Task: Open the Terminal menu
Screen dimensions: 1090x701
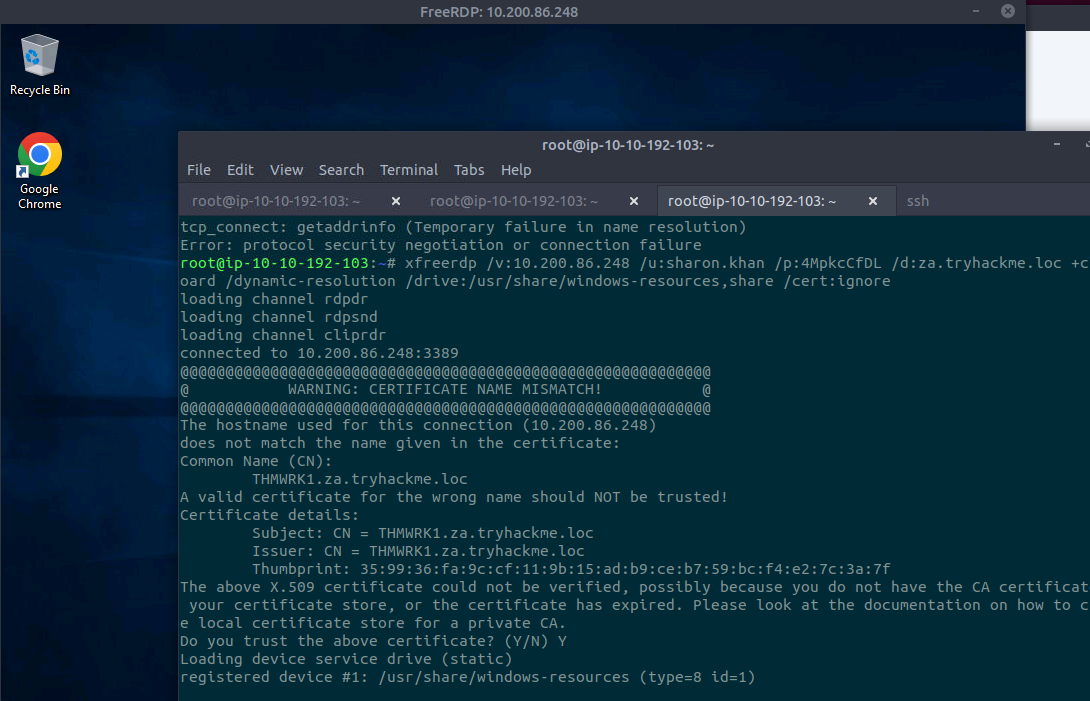Action: tap(409, 170)
